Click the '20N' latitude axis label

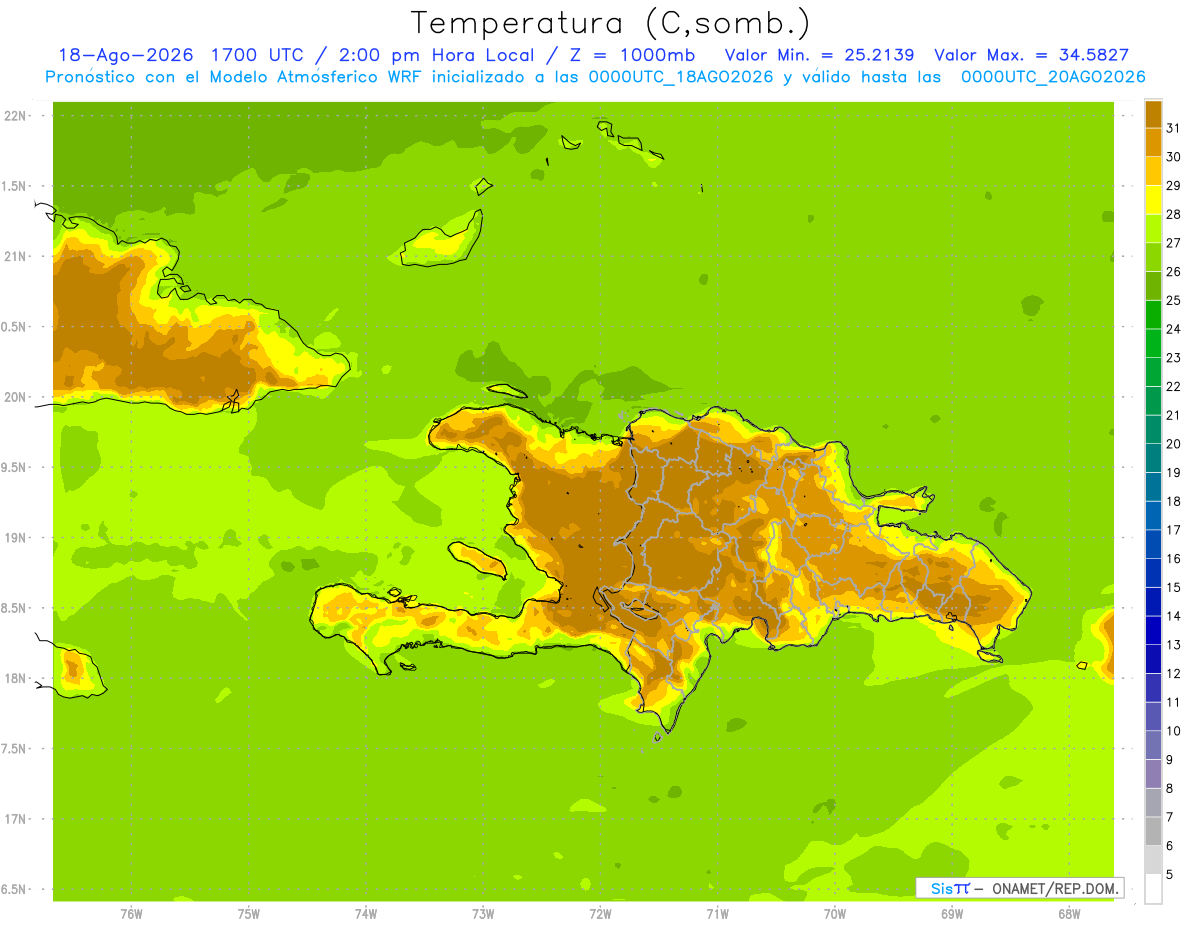13,397
